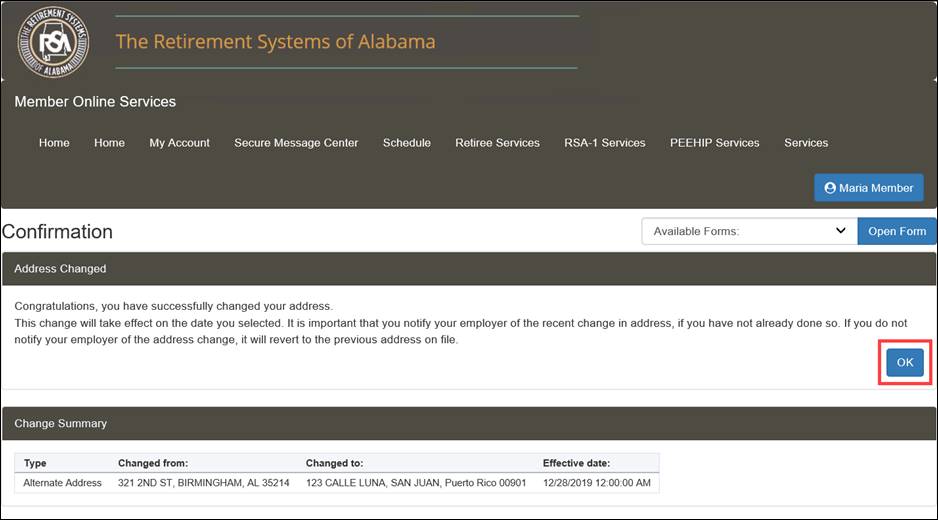This screenshot has height=520, width=938.
Task: Click the Address Changed panel header
Action: (469, 269)
